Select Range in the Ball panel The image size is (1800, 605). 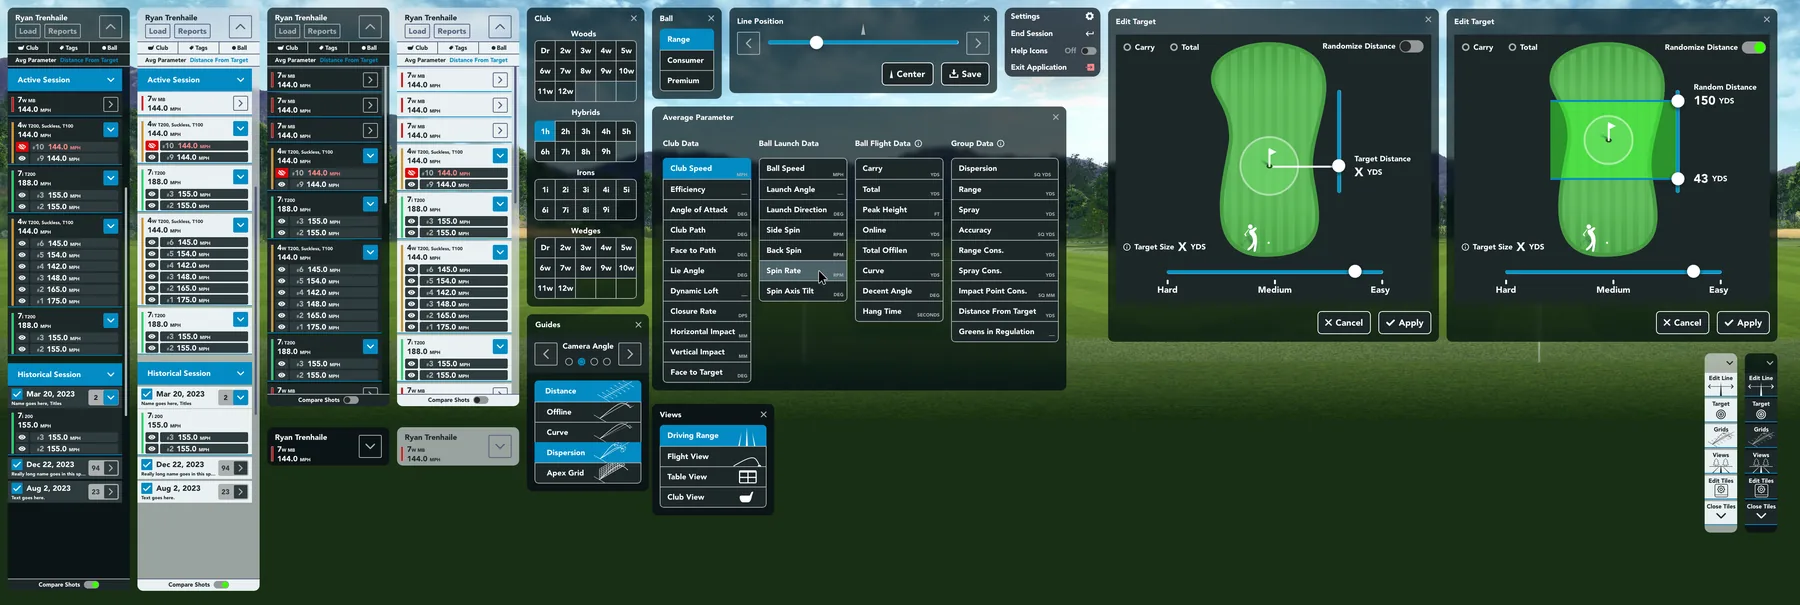pos(687,39)
